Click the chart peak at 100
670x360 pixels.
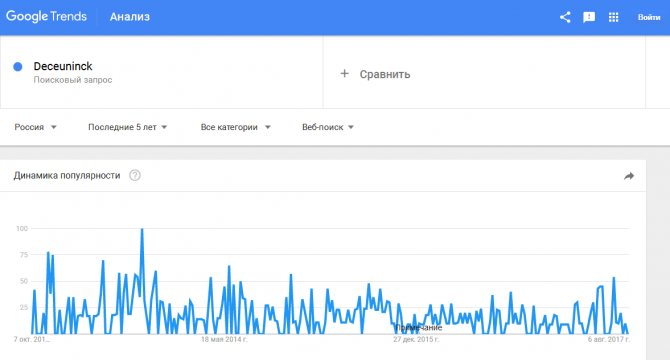coord(142,229)
